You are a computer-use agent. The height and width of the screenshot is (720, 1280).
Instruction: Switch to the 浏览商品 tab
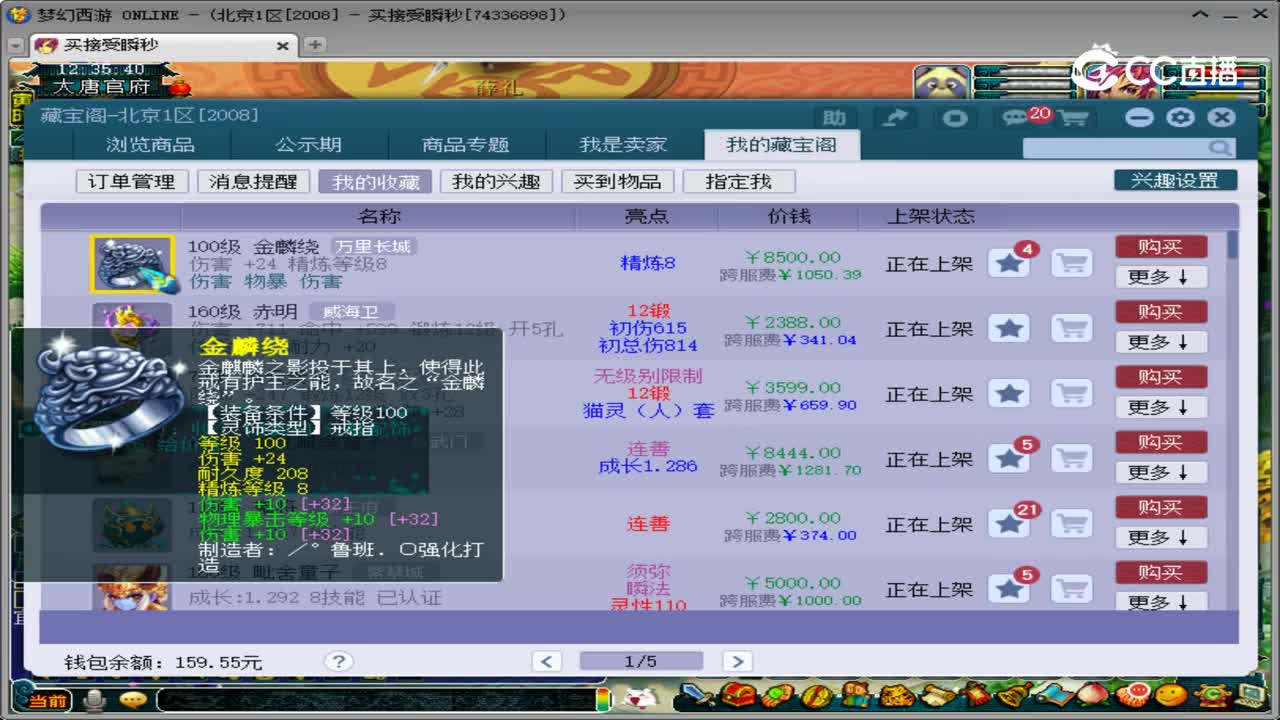click(x=150, y=145)
